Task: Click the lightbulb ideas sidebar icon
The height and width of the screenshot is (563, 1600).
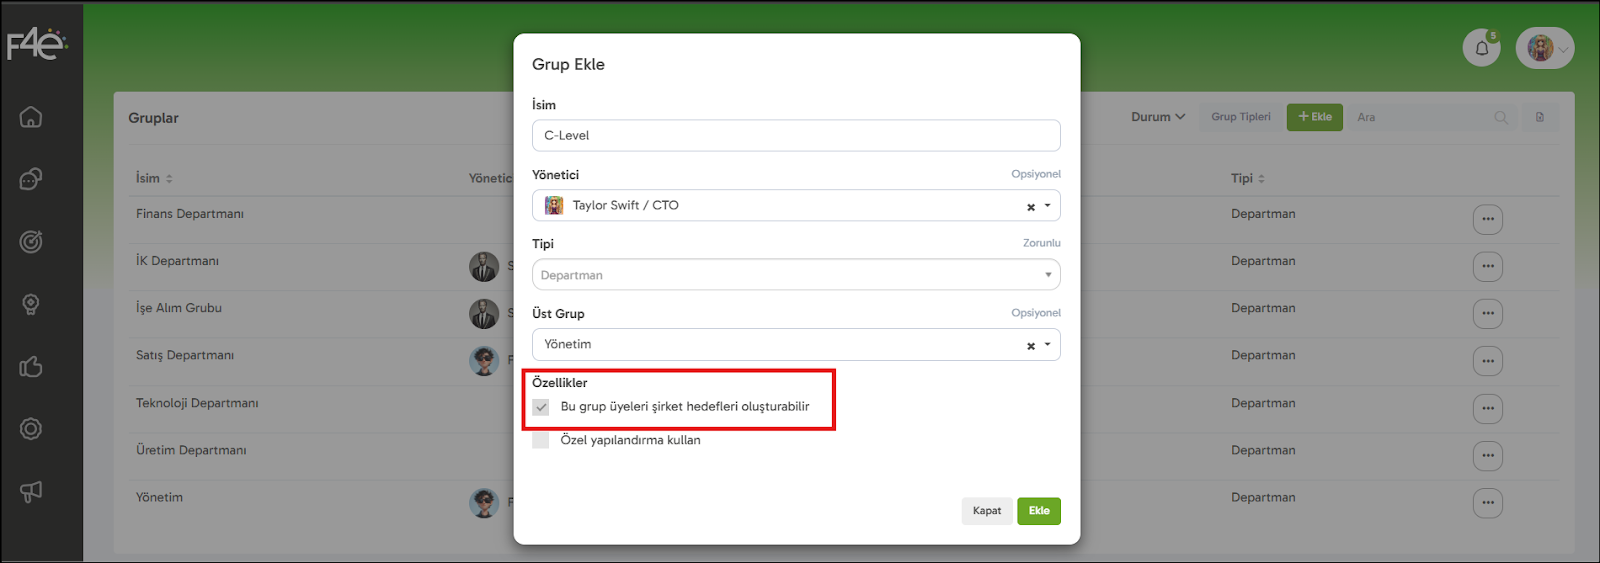Action: 31,305
